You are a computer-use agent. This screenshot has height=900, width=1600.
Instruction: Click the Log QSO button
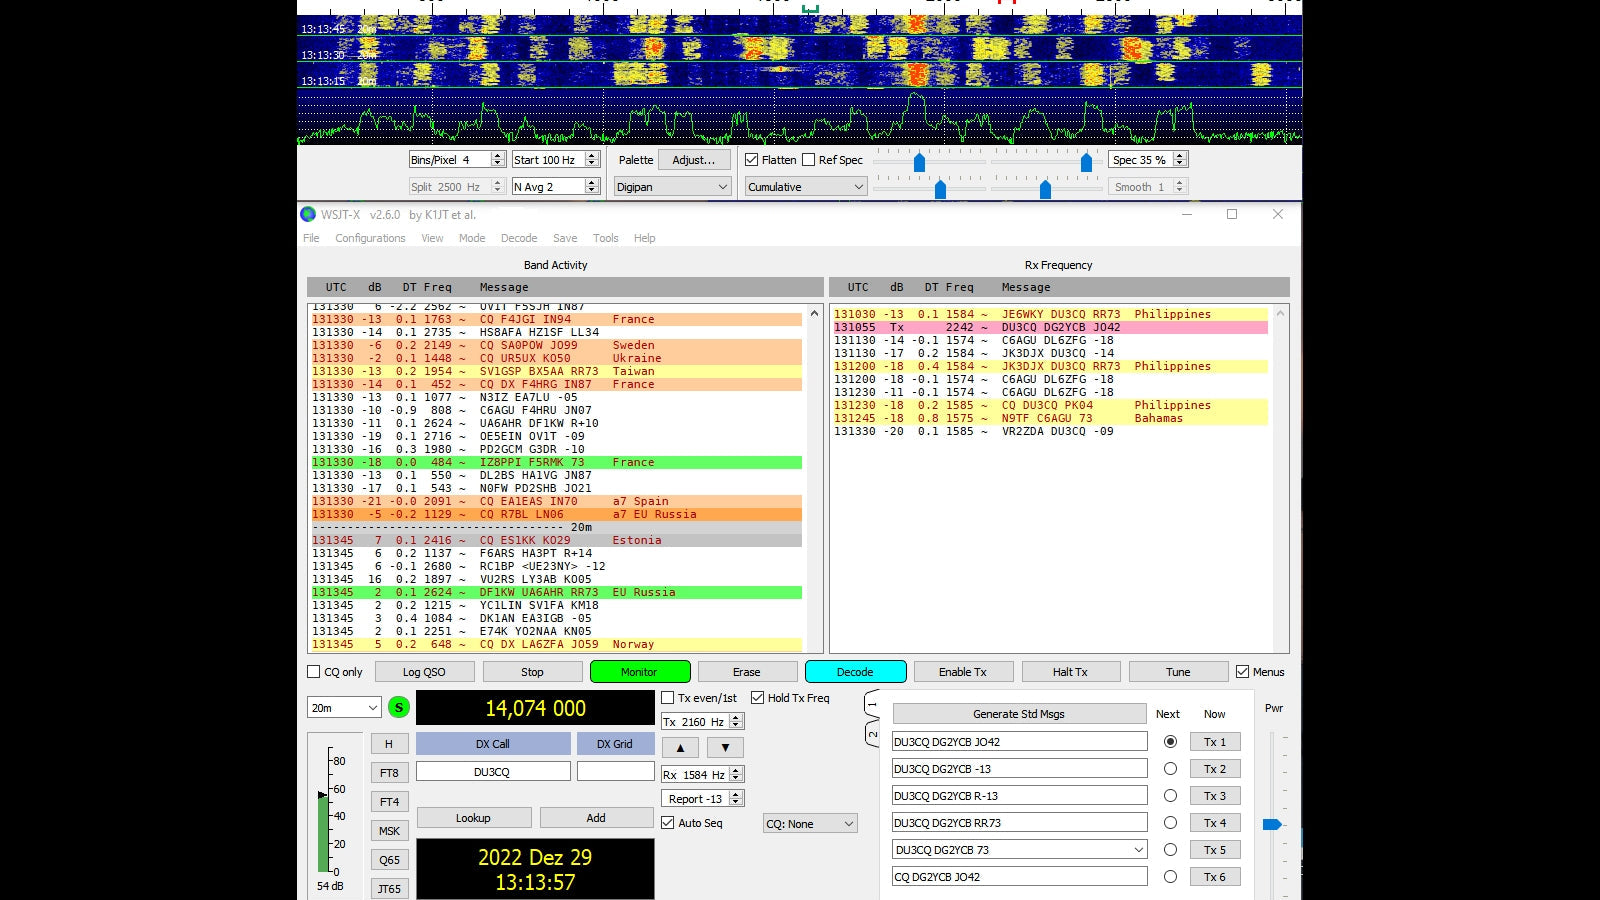[424, 671]
